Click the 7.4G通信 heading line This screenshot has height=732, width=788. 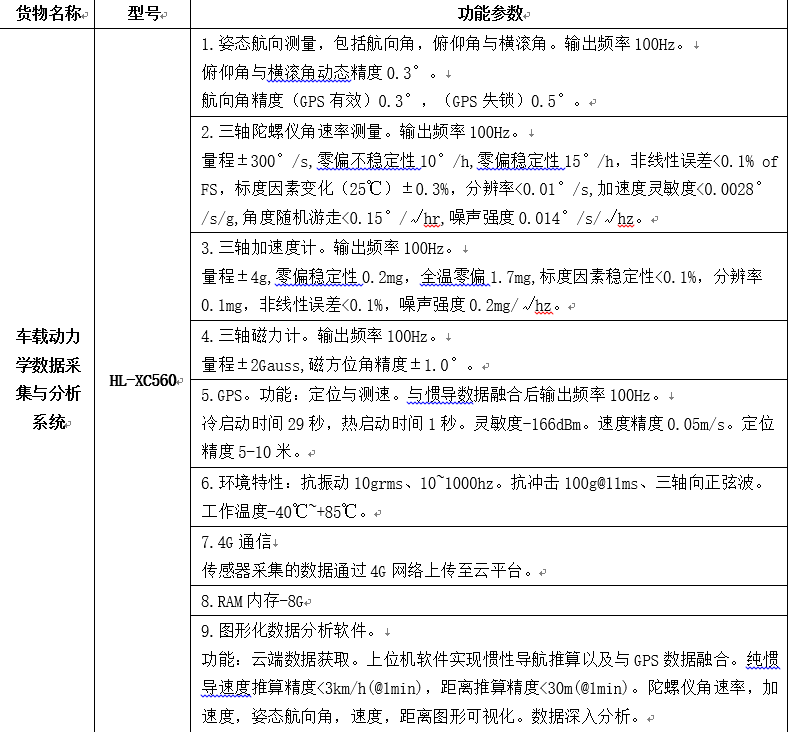pyautogui.click(x=236, y=543)
